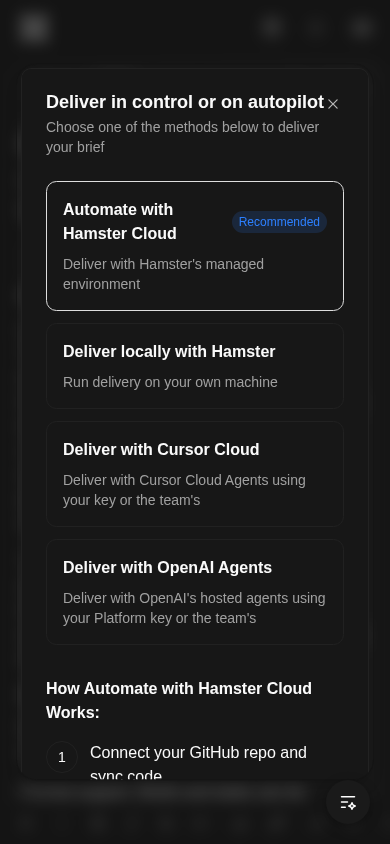Screen dimensions: 390x844
Task: Open the sparkle list floating button
Action: [x=348, y=802]
